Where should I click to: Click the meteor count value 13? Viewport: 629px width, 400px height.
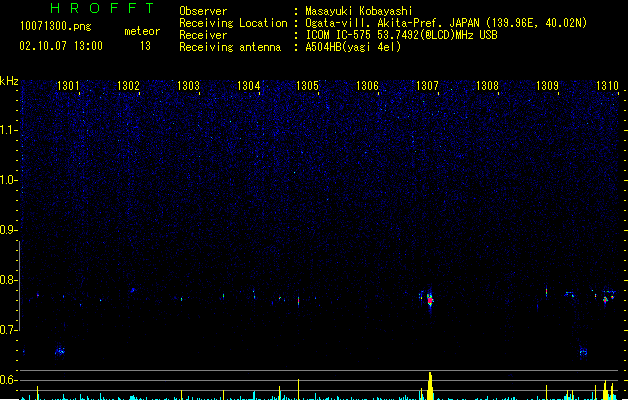click(x=145, y=46)
